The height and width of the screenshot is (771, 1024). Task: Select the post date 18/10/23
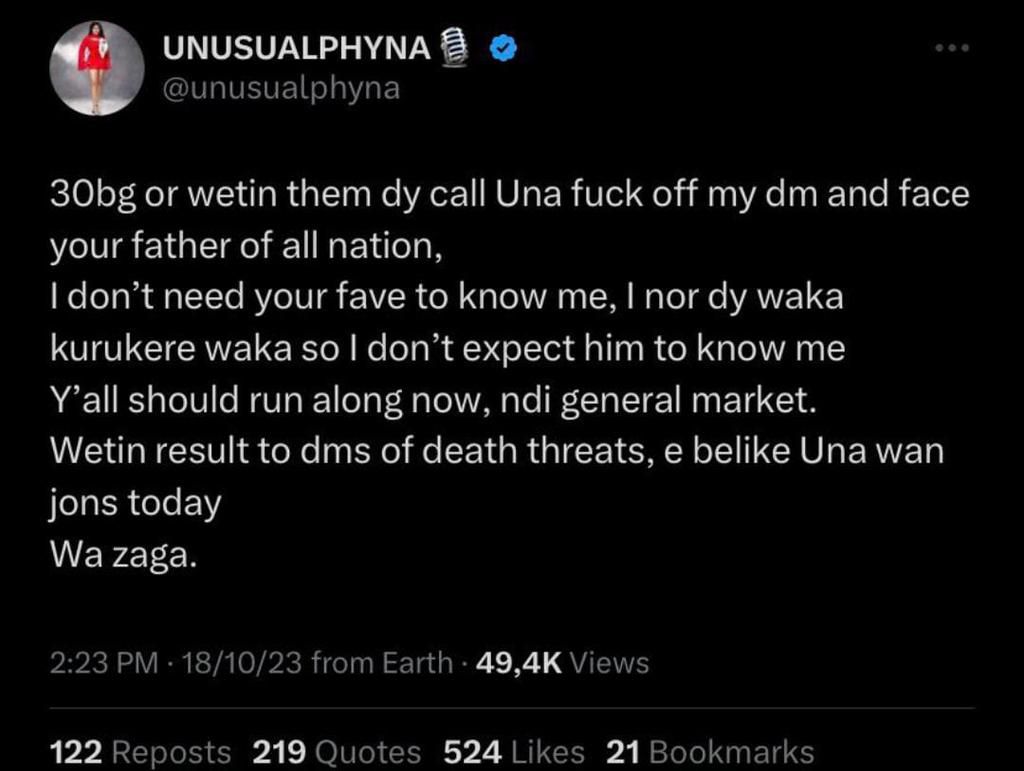click(237, 662)
